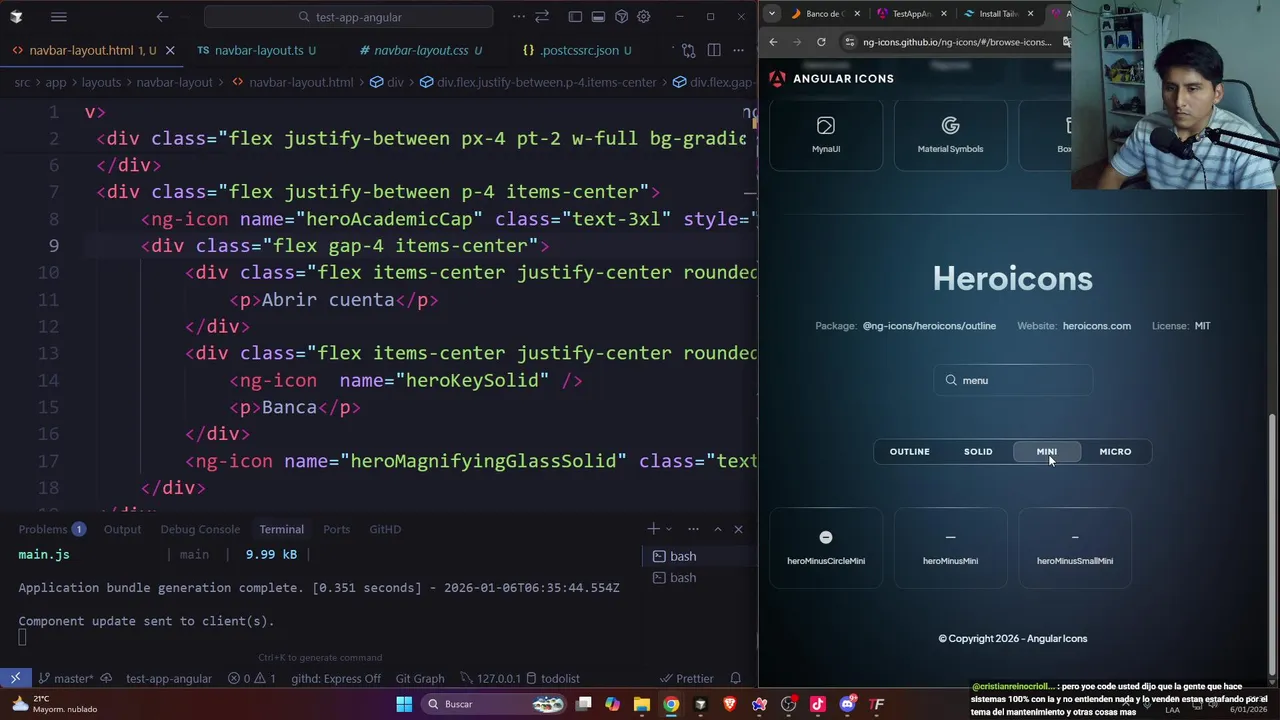Open terminal panel more actions ellipsis
The width and height of the screenshot is (1280, 720).
pyautogui.click(x=693, y=529)
